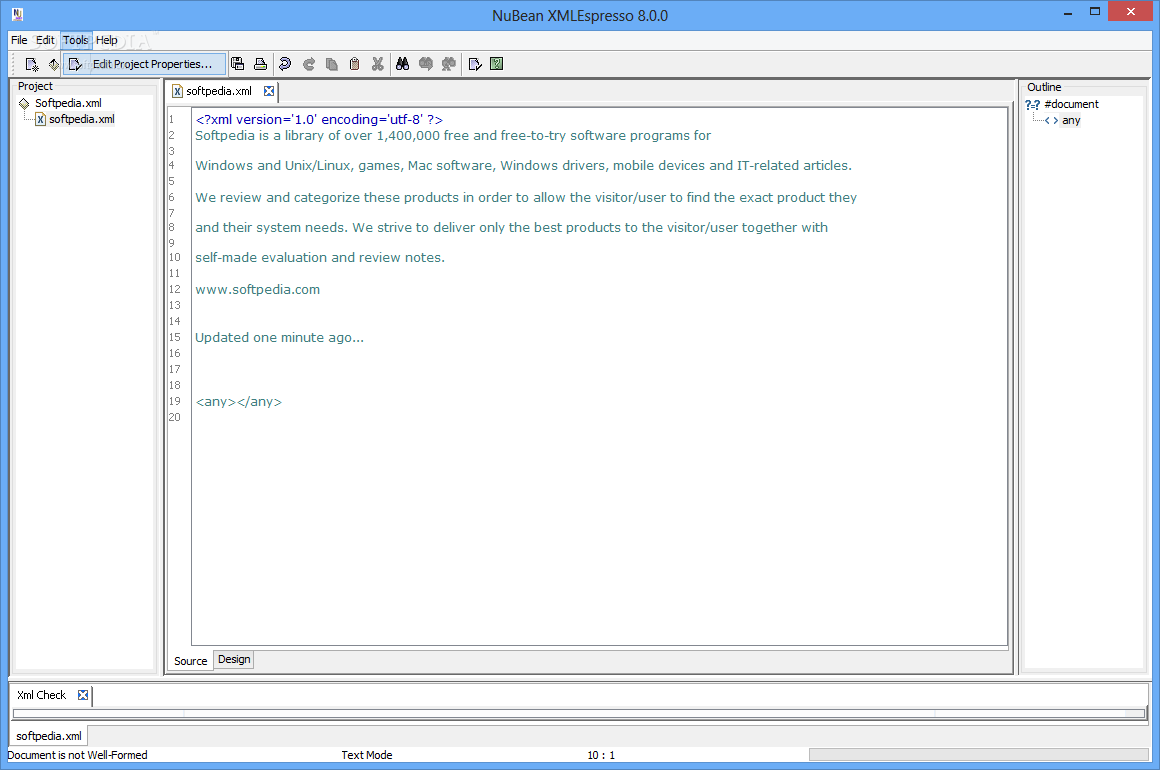Maximize the XMLEspresso window
The height and width of the screenshot is (770, 1160).
coord(1095,11)
